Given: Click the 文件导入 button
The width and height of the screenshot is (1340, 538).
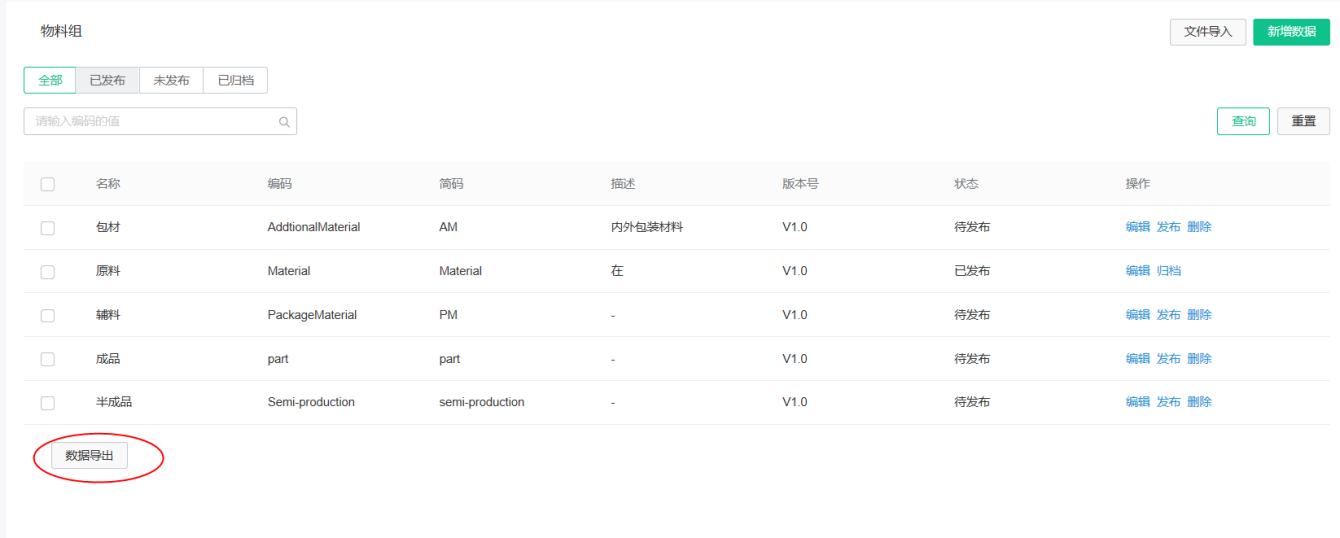Looking at the screenshot, I should tap(1208, 32).
